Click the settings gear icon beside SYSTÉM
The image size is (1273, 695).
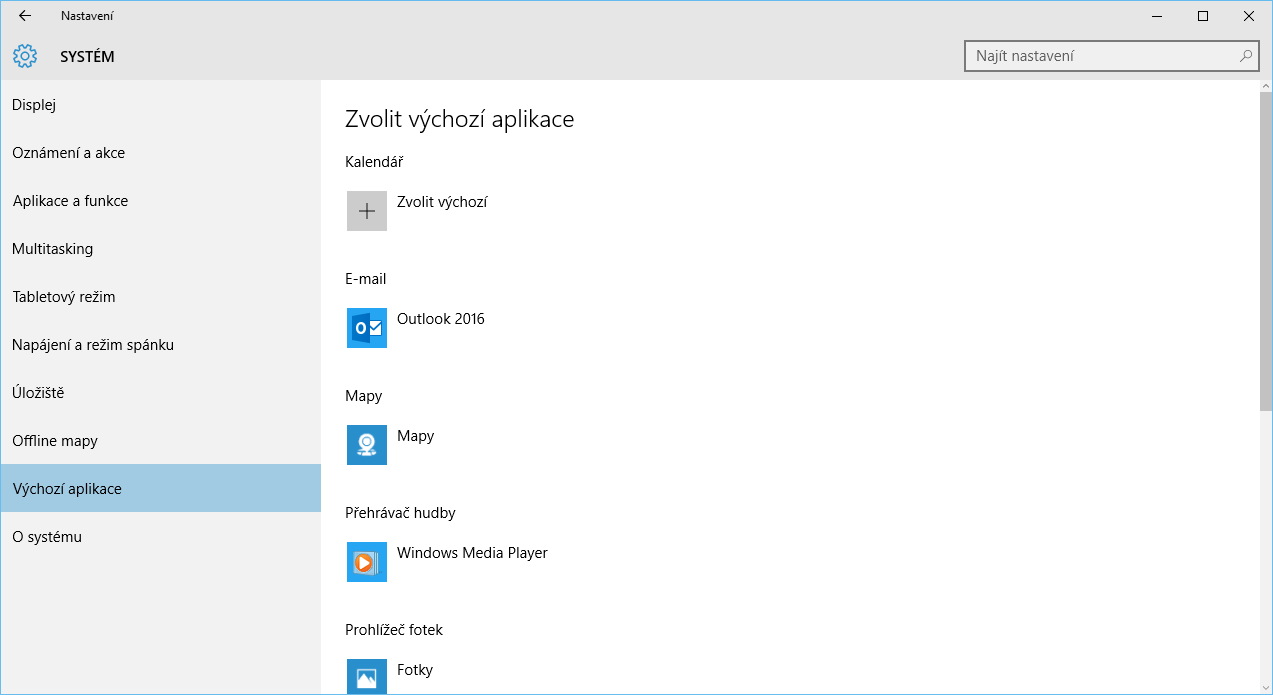[x=25, y=57]
